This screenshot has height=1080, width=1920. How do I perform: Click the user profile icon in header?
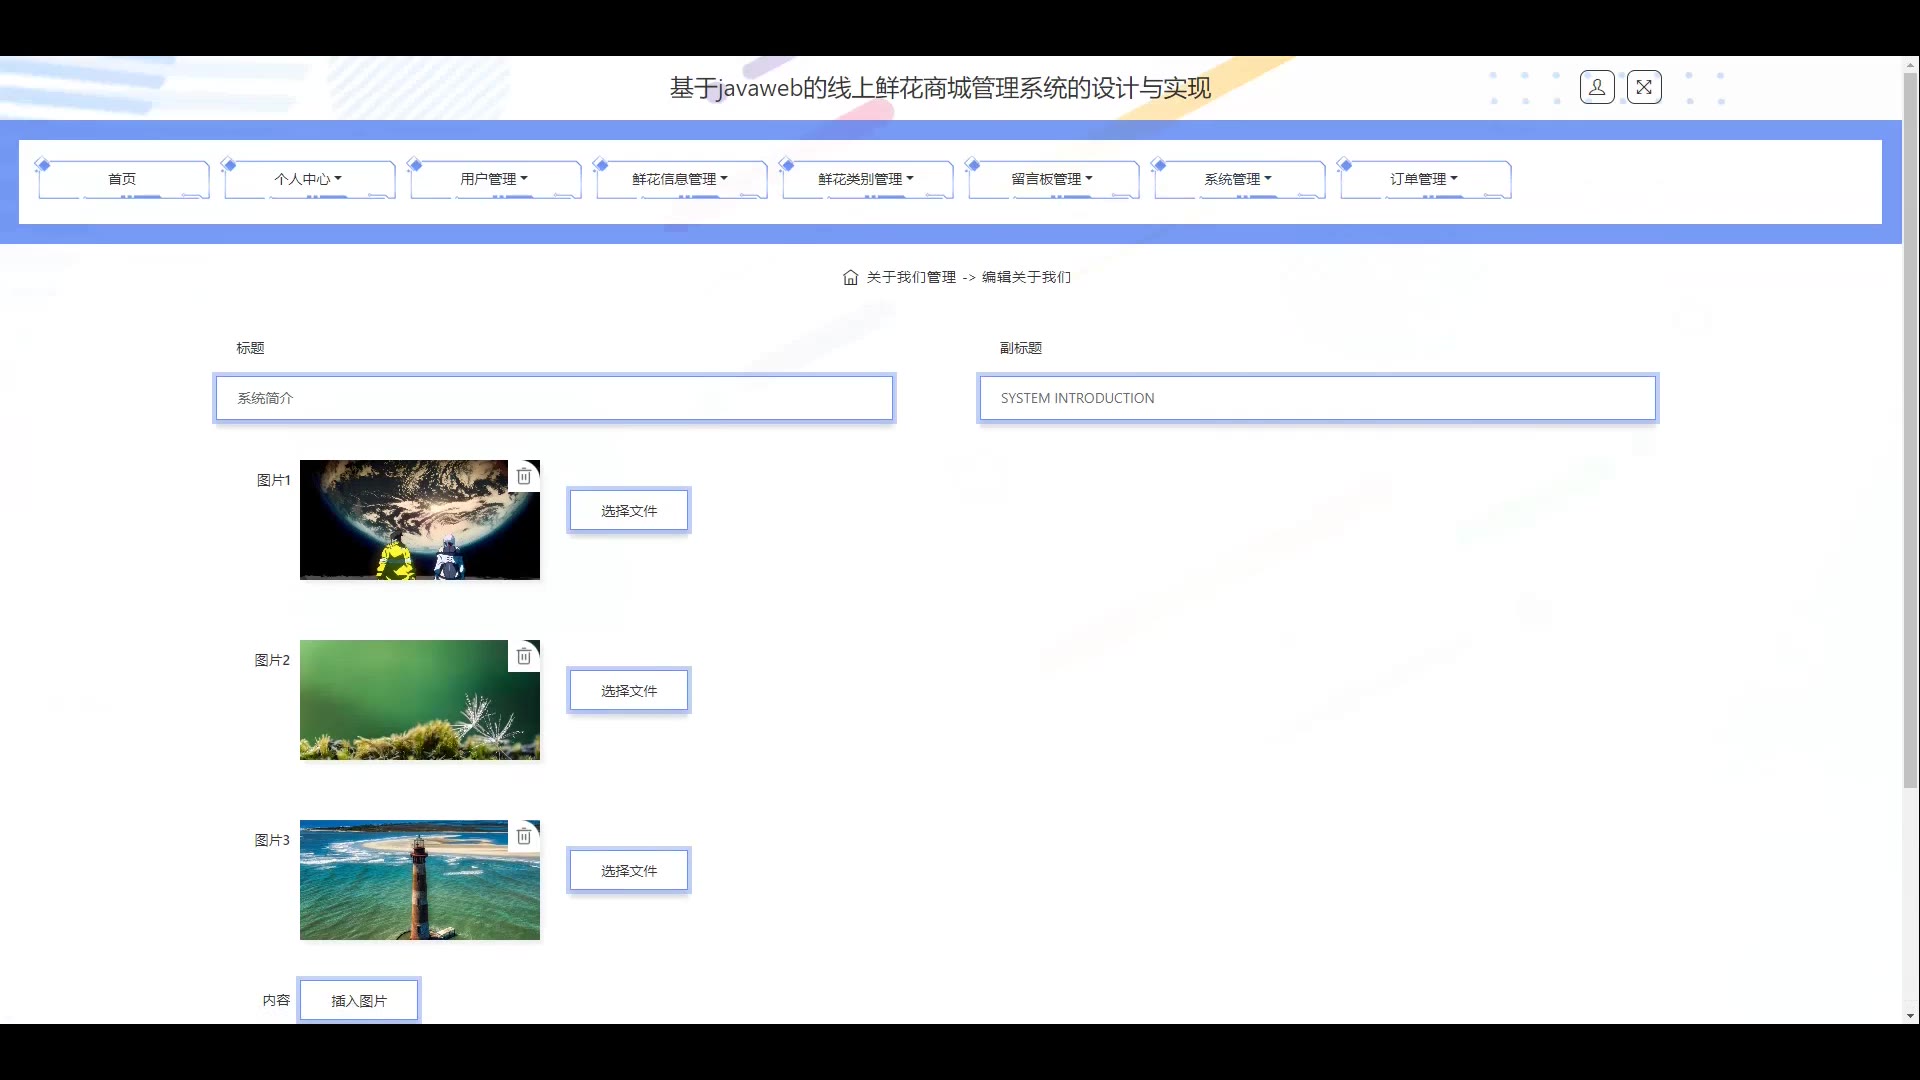(x=1597, y=88)
